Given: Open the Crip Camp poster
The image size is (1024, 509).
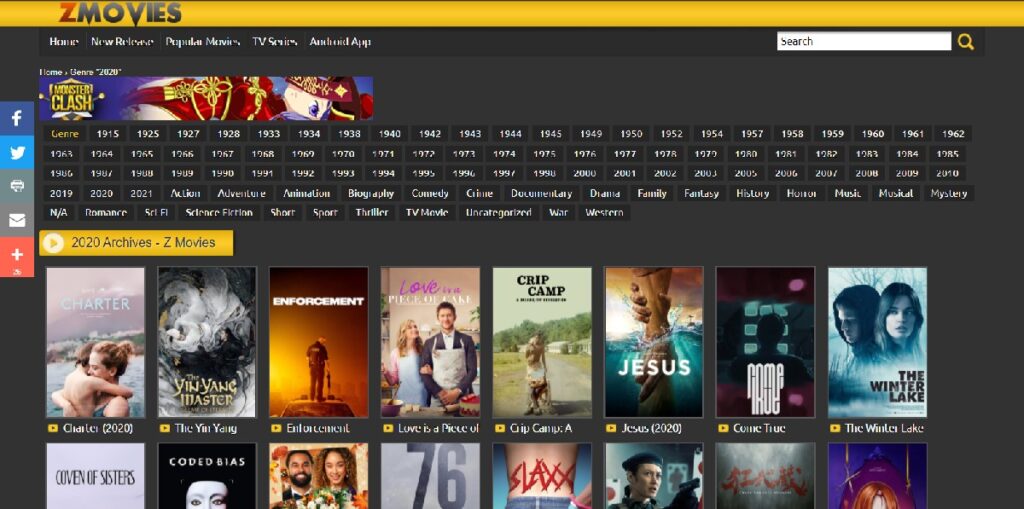Looking at the screenshot, I should 542,342.
